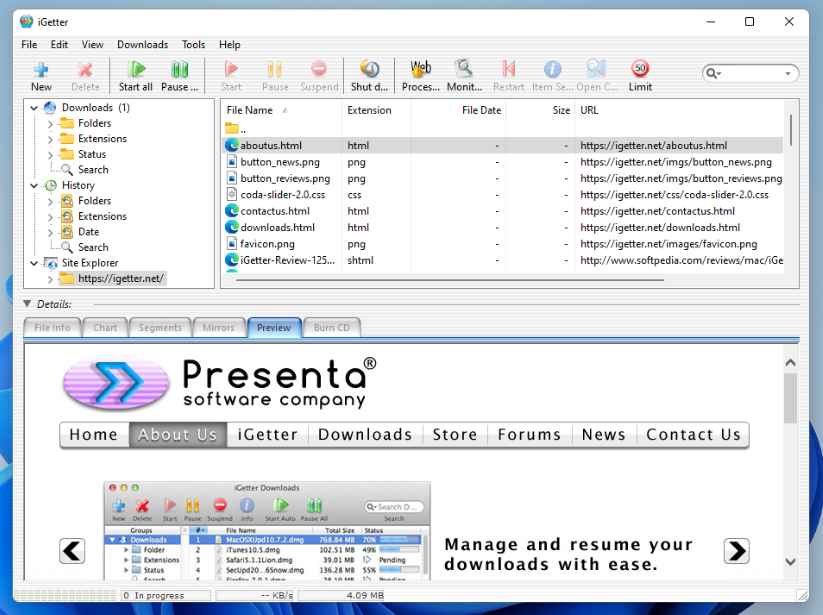Click Contact Us in the preview navigation
This screenshot has width=823, height=615.
click(x=693, y=434)
